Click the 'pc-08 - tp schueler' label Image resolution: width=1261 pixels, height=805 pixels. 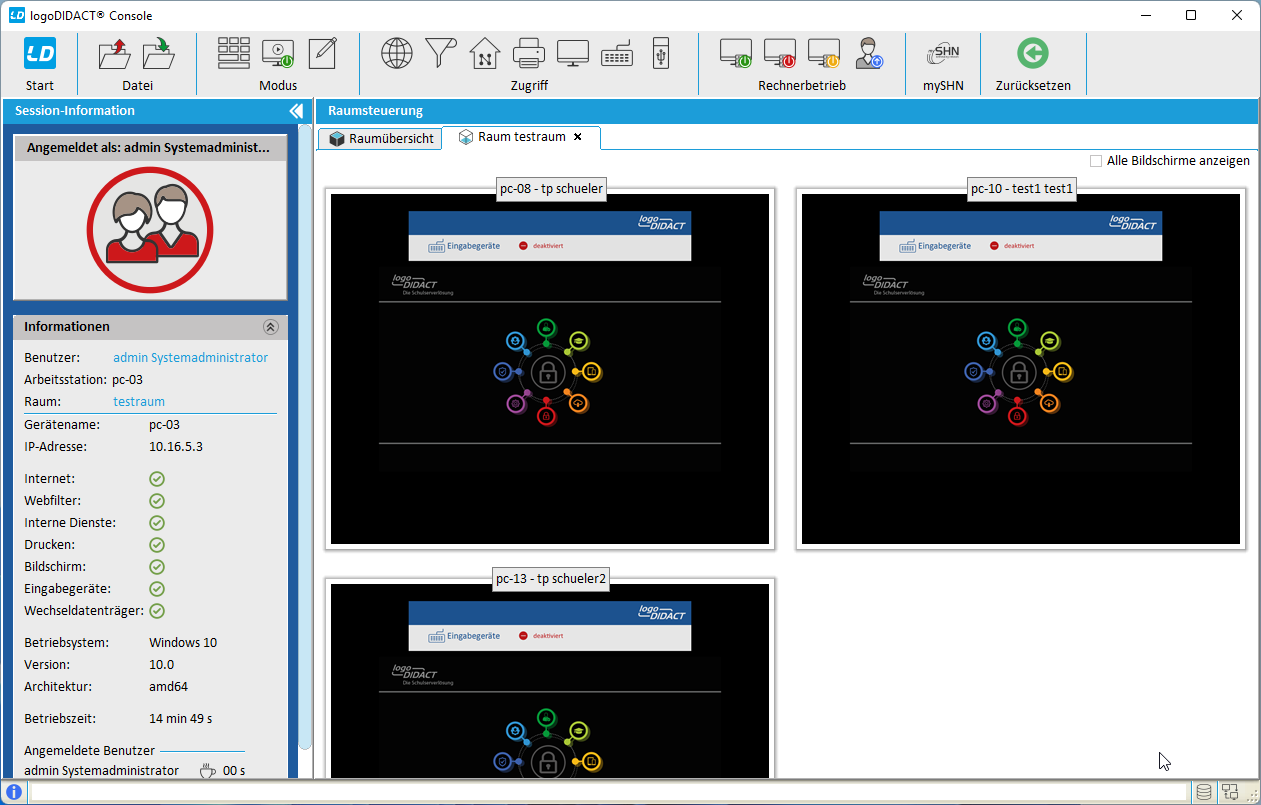pyautogui.click(x=551, y=187)
